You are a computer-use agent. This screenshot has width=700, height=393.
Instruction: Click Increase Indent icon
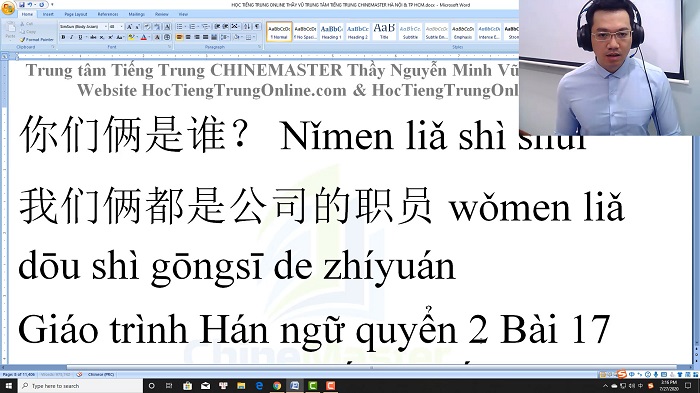coord(225,27)
